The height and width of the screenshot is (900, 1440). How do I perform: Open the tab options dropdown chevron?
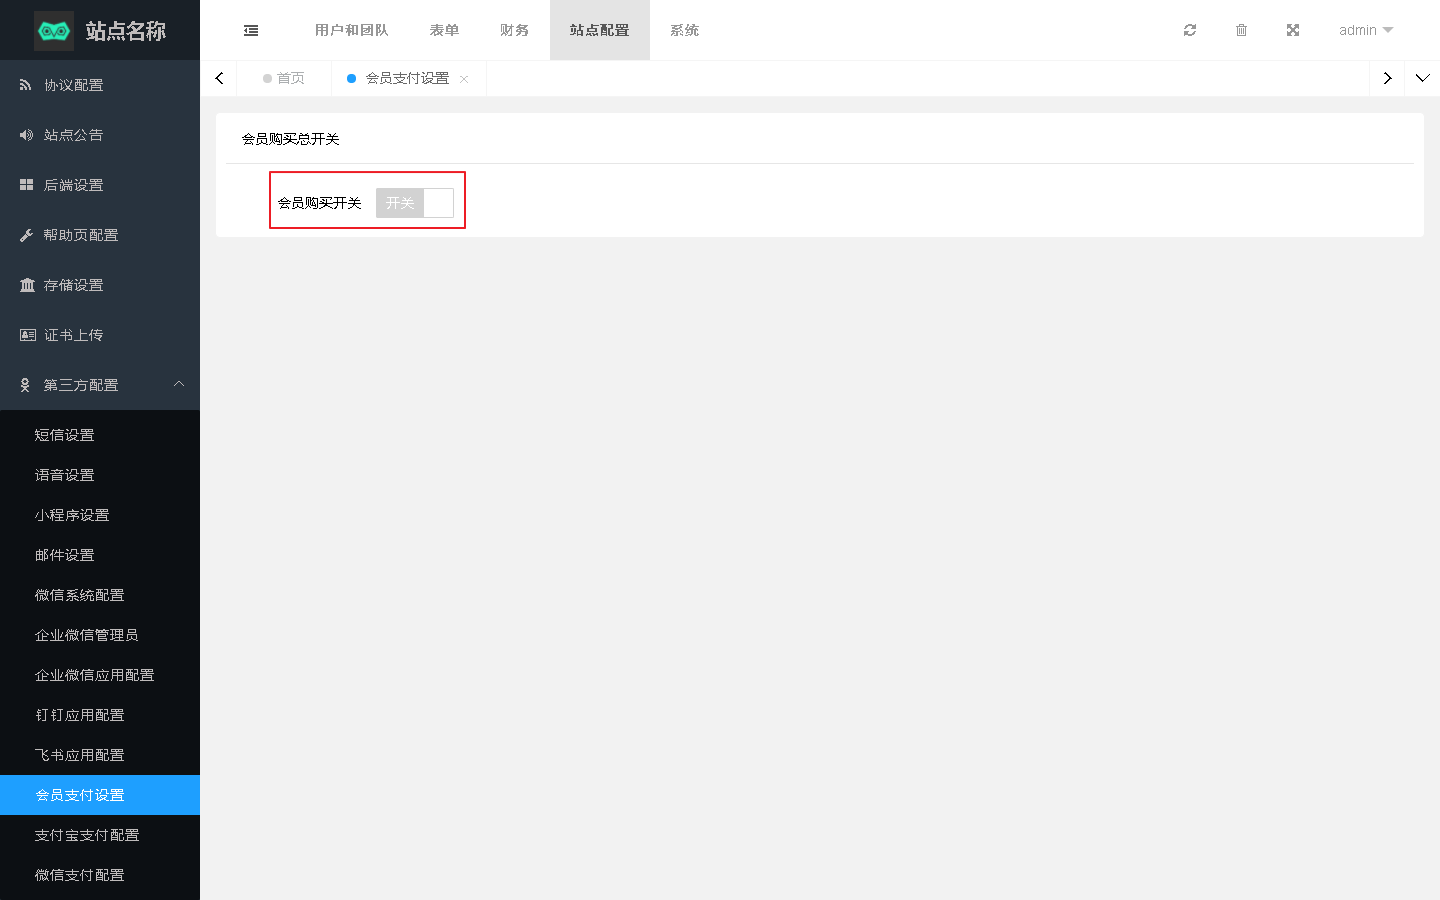click(1422, 78)
